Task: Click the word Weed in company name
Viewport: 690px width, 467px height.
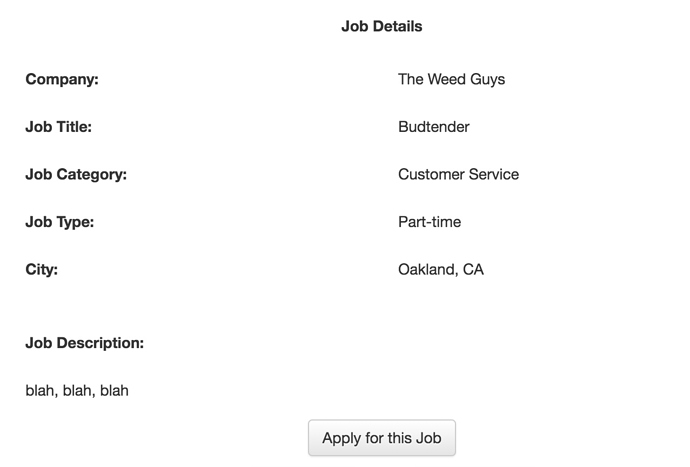Action: coord(447,79)
